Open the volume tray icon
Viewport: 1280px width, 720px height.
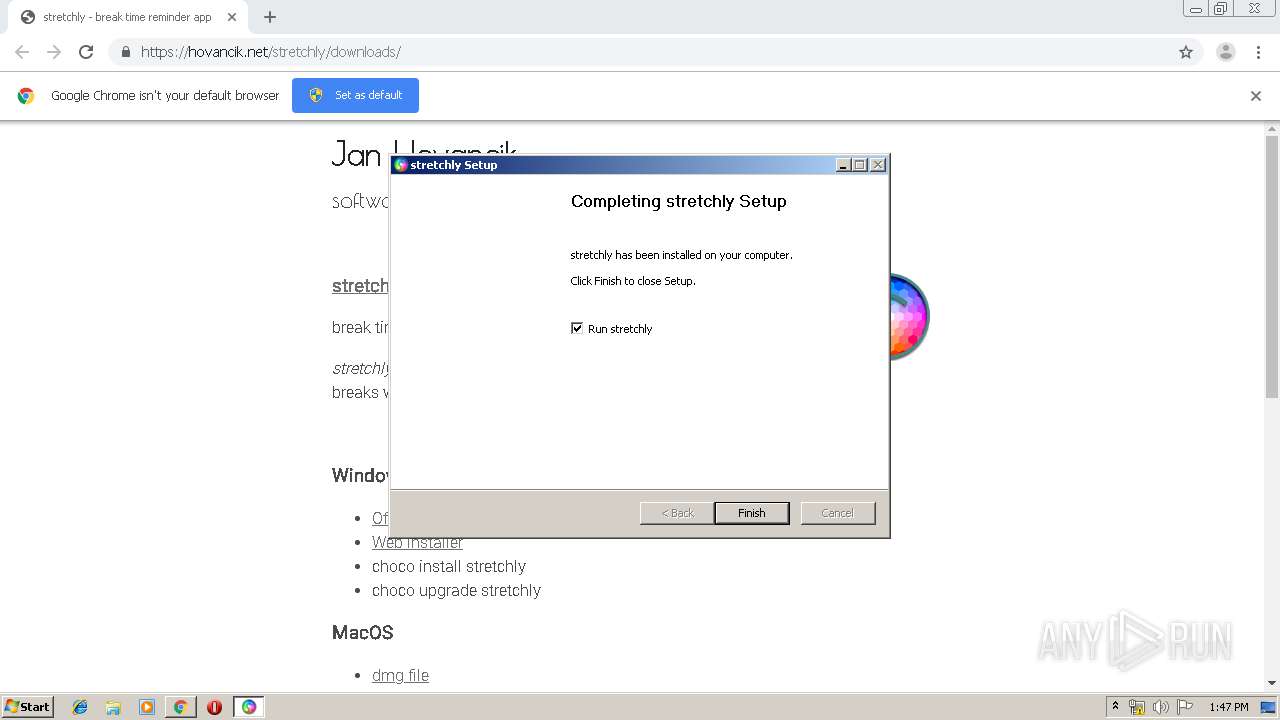click(1161, 707)
